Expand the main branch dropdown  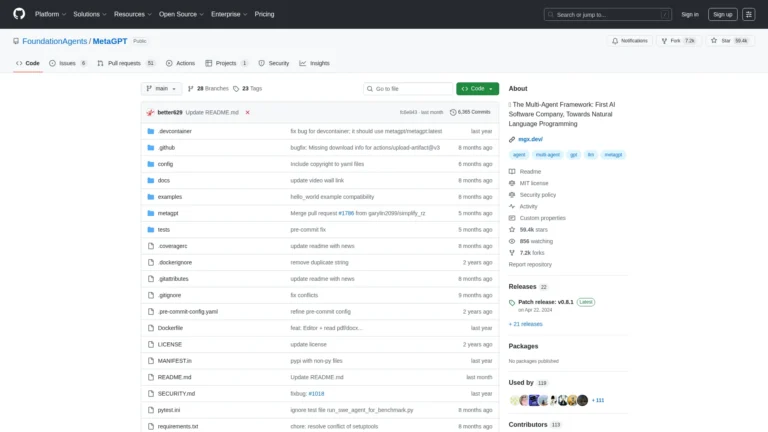(x=161, y=89)
